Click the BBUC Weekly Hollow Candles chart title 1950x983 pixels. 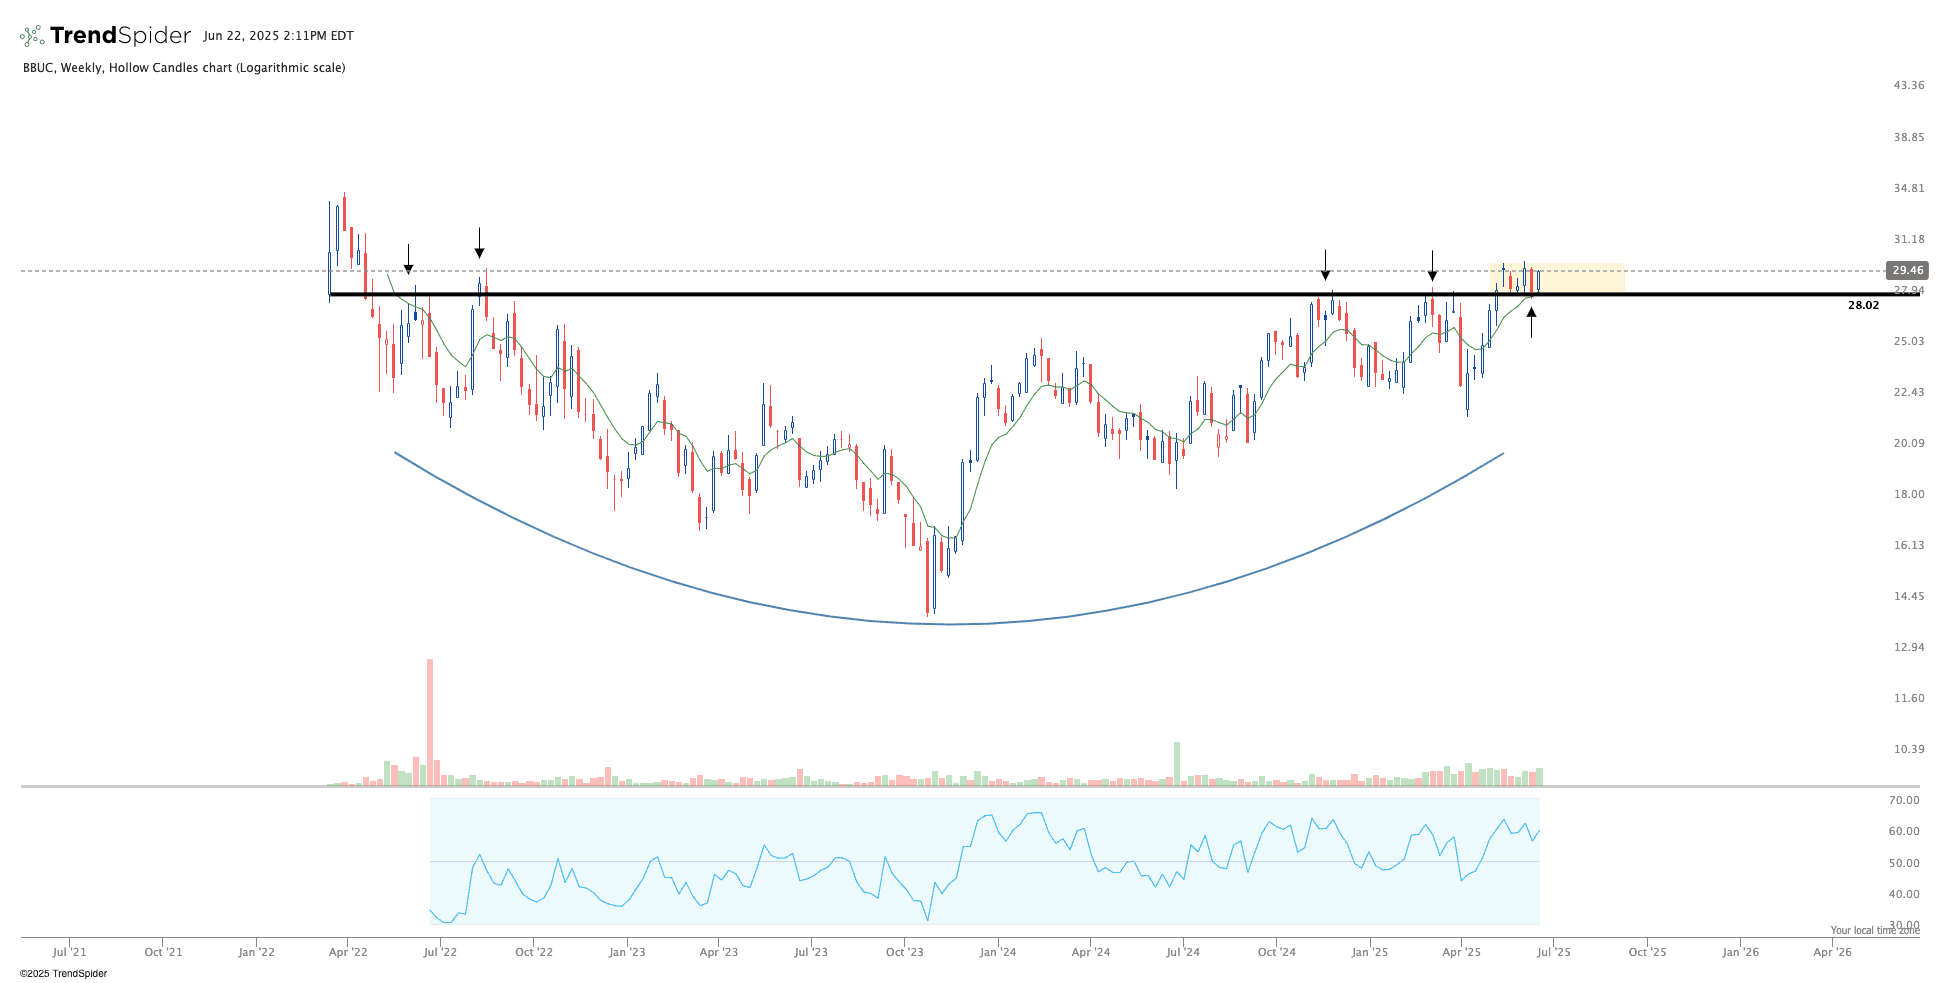tap(184, 68)
